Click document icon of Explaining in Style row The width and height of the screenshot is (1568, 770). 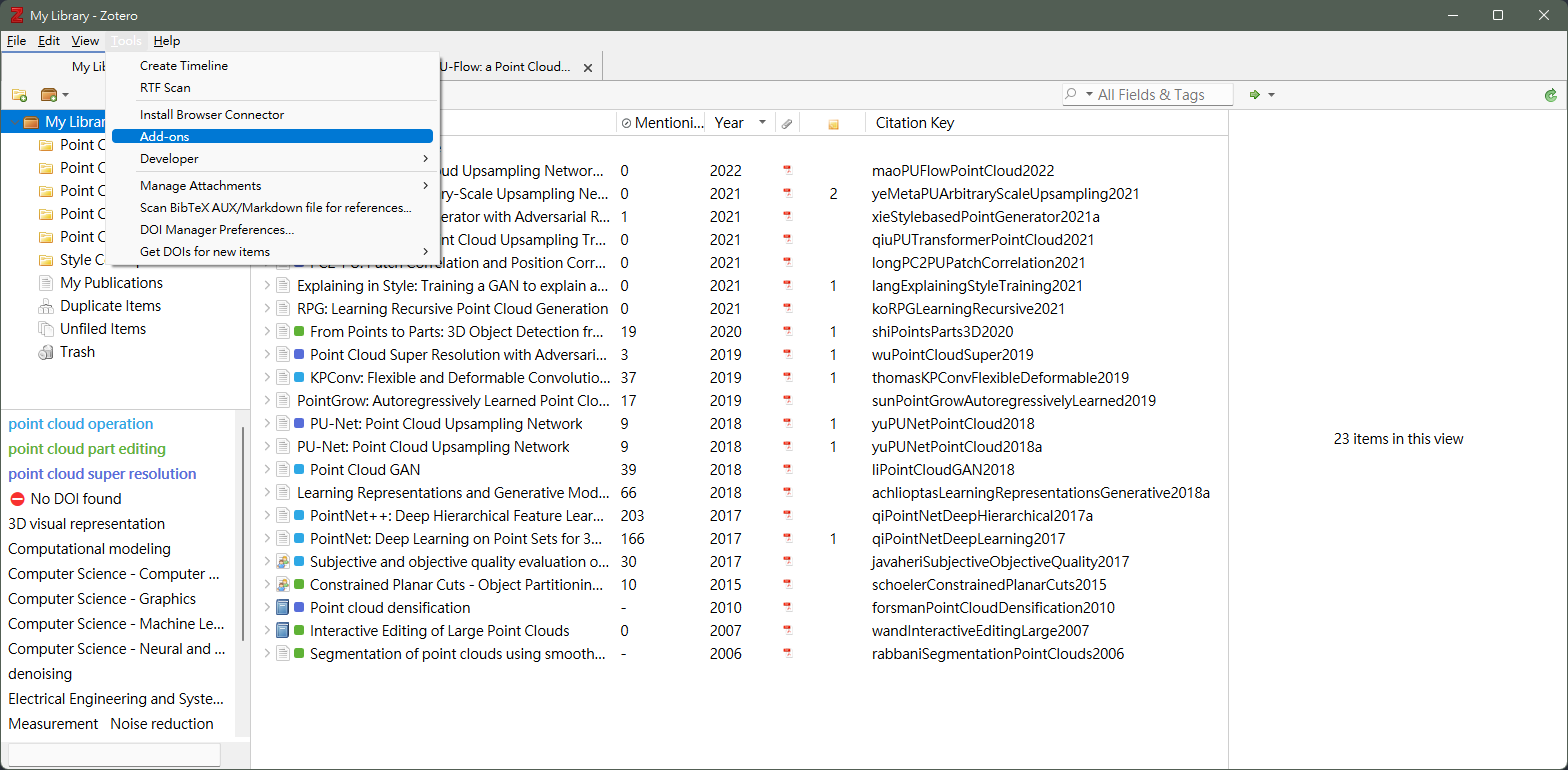tap(282, 286)
